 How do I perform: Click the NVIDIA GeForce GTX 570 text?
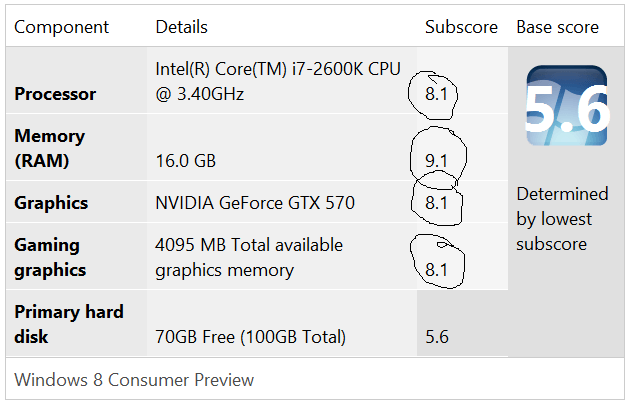(x=255, y=203)
